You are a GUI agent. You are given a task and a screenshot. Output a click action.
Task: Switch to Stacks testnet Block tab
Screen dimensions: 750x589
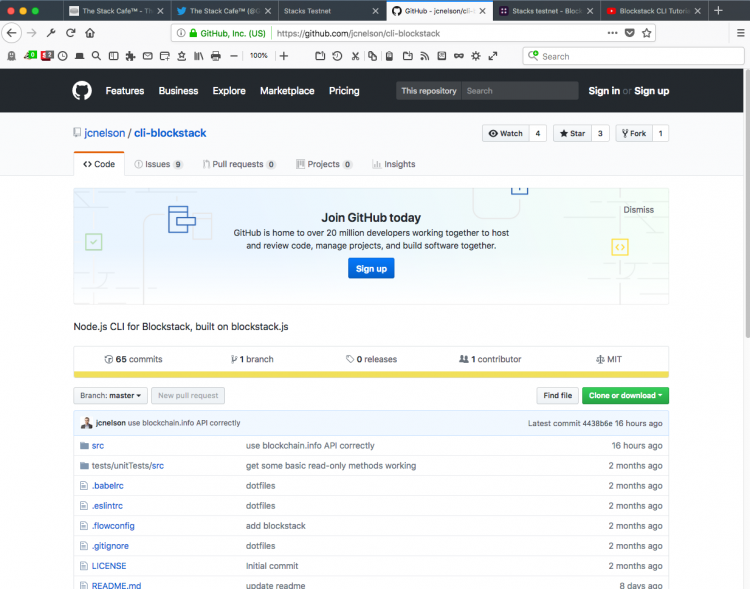point(547,11)
